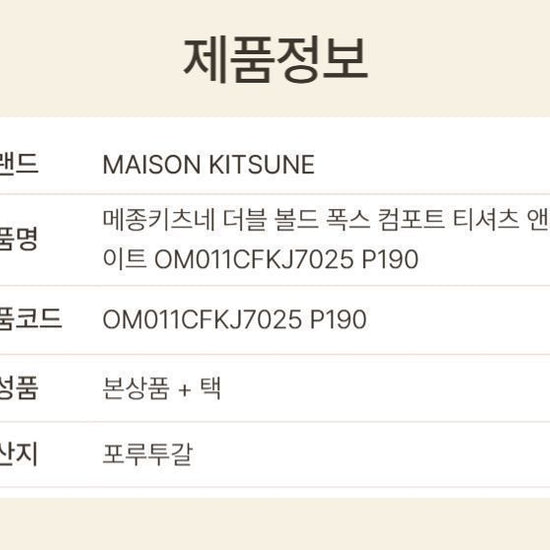The image size is (550, 550).
Task: Click the word MAISON in brand row
Action: (x=152, y=165)
